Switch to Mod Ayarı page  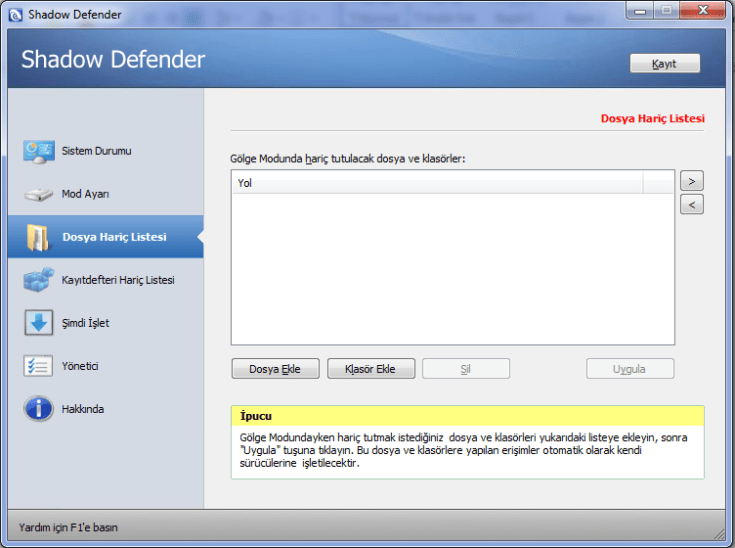pyautogui.click(x=85, y=194)
